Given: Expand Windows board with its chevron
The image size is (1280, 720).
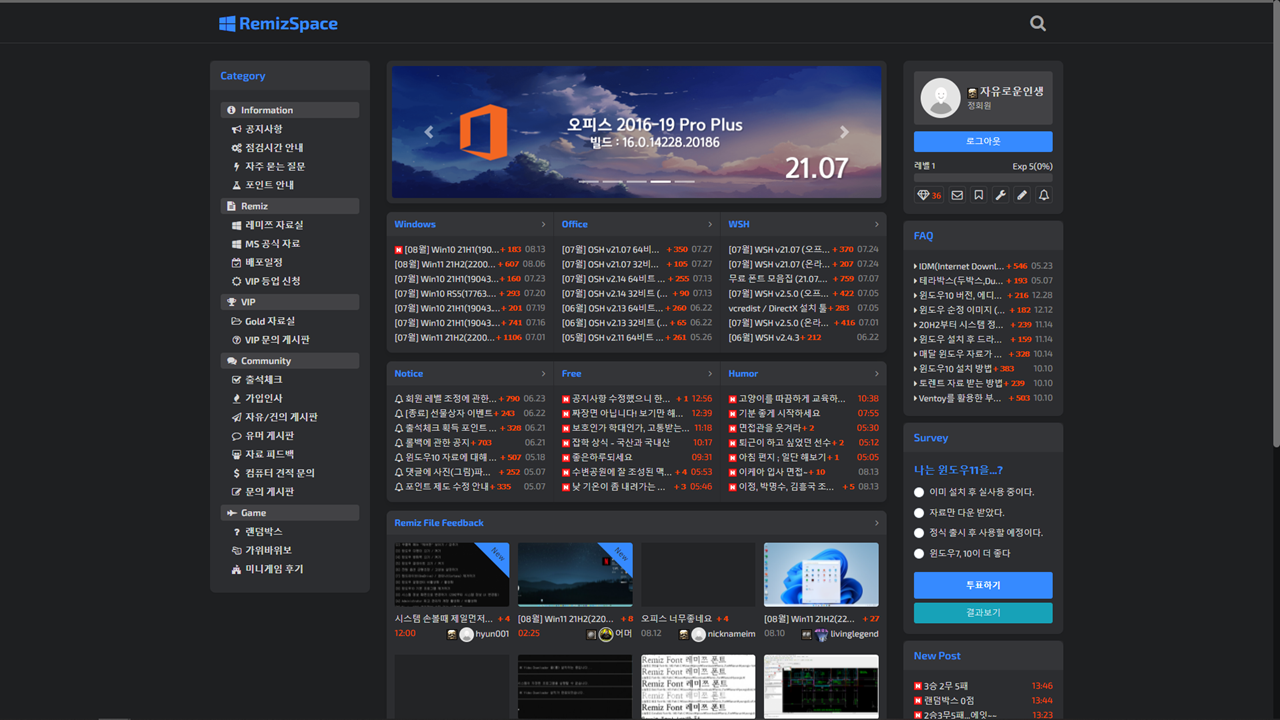Looking at the screenshot, I should click(544, 224).
